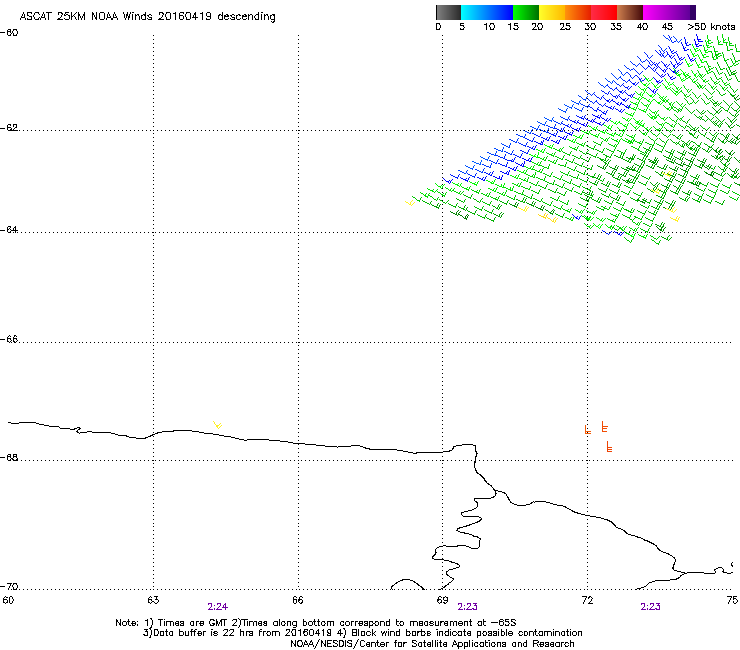Click the legend scale number '10'
The width and height of the screenshot is (740, 650).
click(x=489, y=27)
